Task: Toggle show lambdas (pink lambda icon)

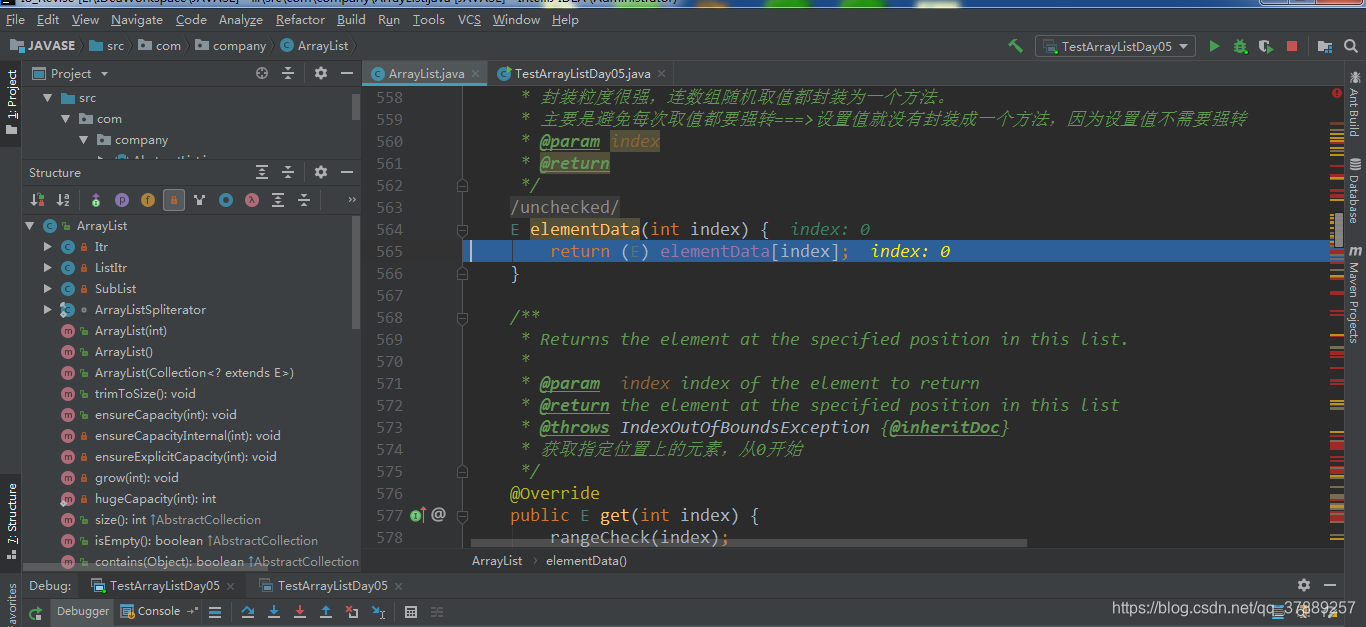Action: click(x=252, y=200)
